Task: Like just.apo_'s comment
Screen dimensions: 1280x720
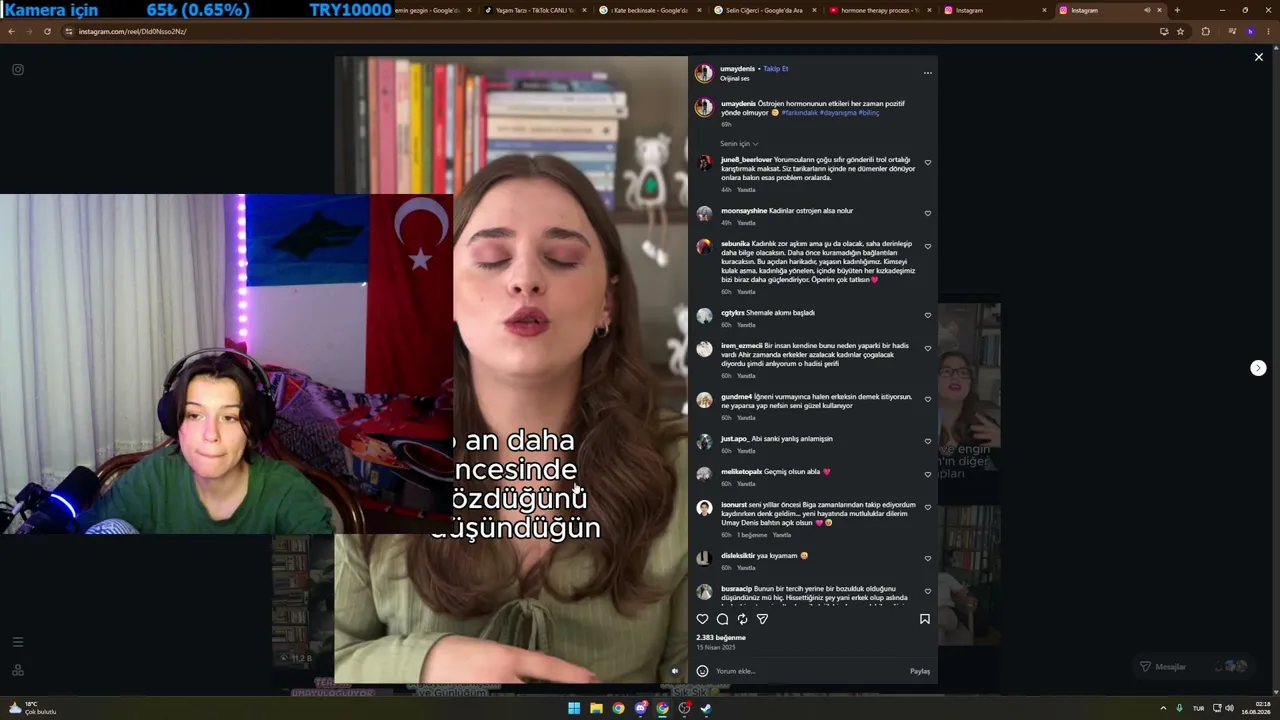Action: click(927, 441)
